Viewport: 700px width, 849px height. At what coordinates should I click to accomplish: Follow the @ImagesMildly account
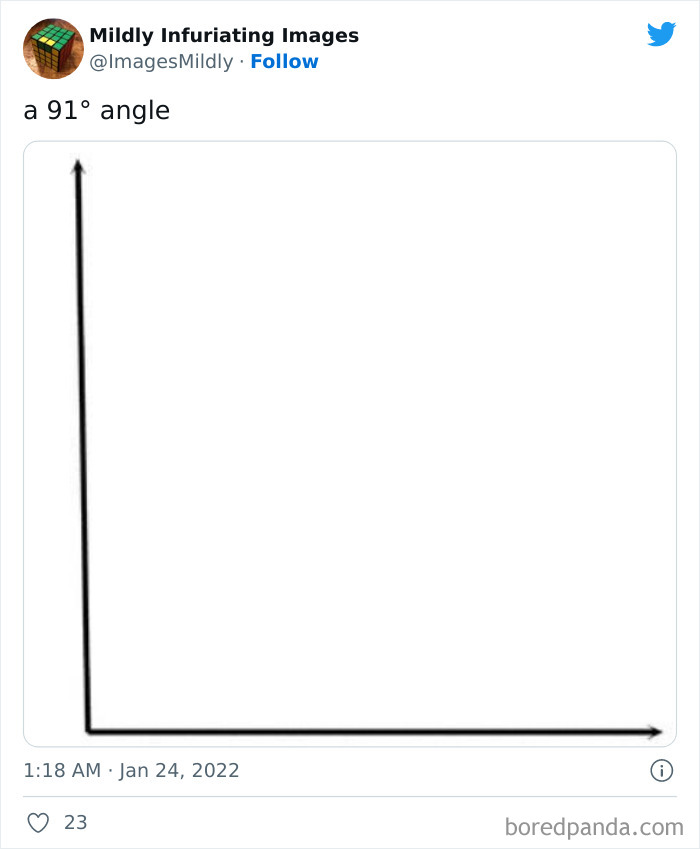coord(284,61)
